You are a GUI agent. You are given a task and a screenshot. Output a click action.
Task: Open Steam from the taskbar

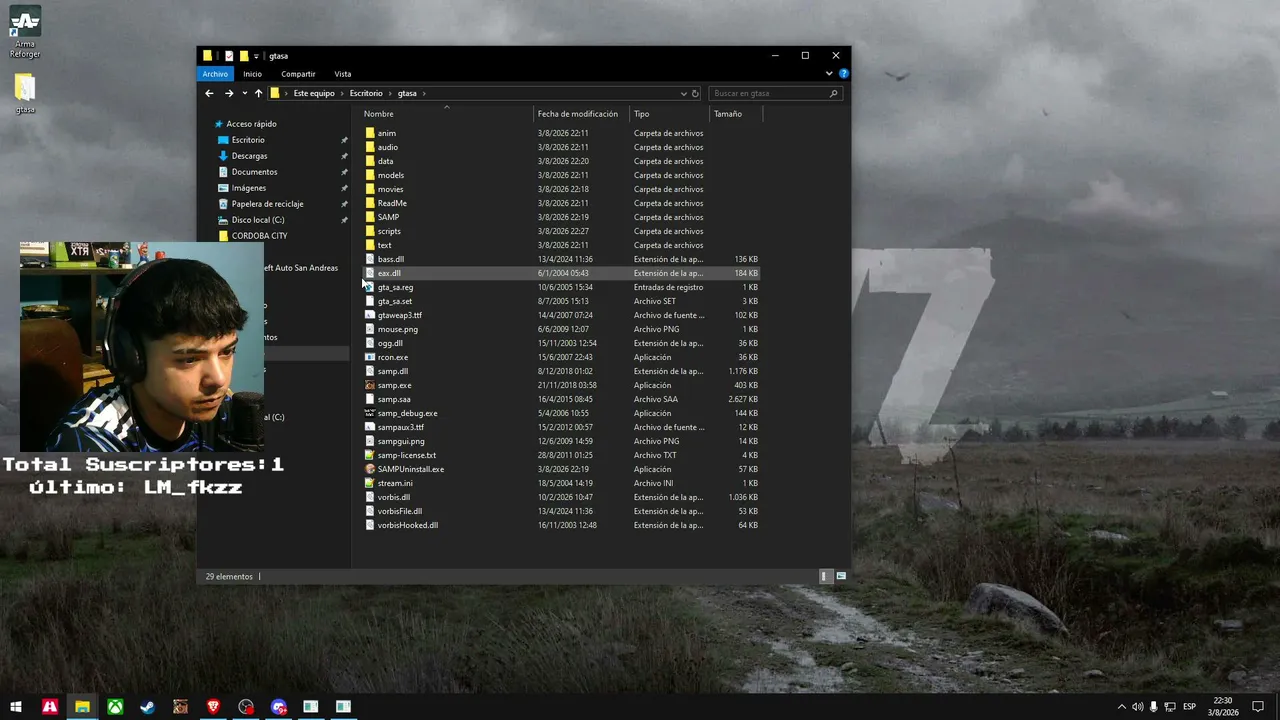pyautogui.click(x=147, y=707)
